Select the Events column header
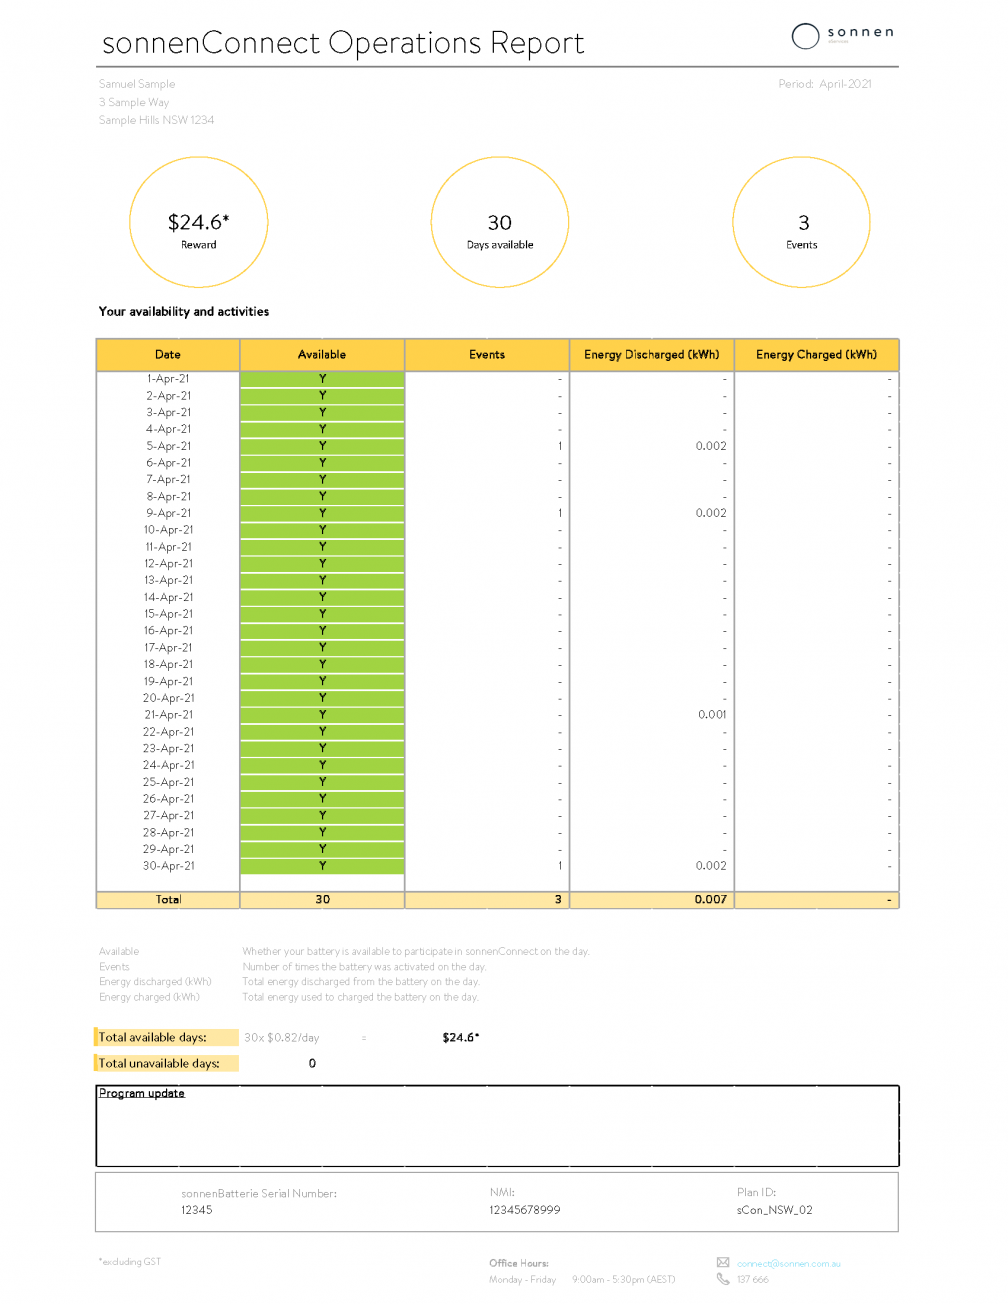Screen dimensions: 1008x1304 [487, 355]
